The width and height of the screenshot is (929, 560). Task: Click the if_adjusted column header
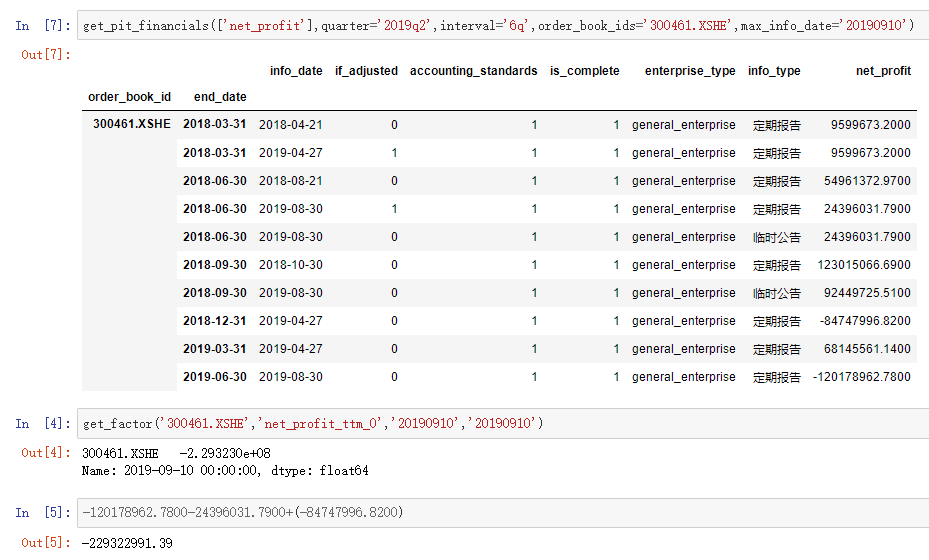tap(366, 71)
